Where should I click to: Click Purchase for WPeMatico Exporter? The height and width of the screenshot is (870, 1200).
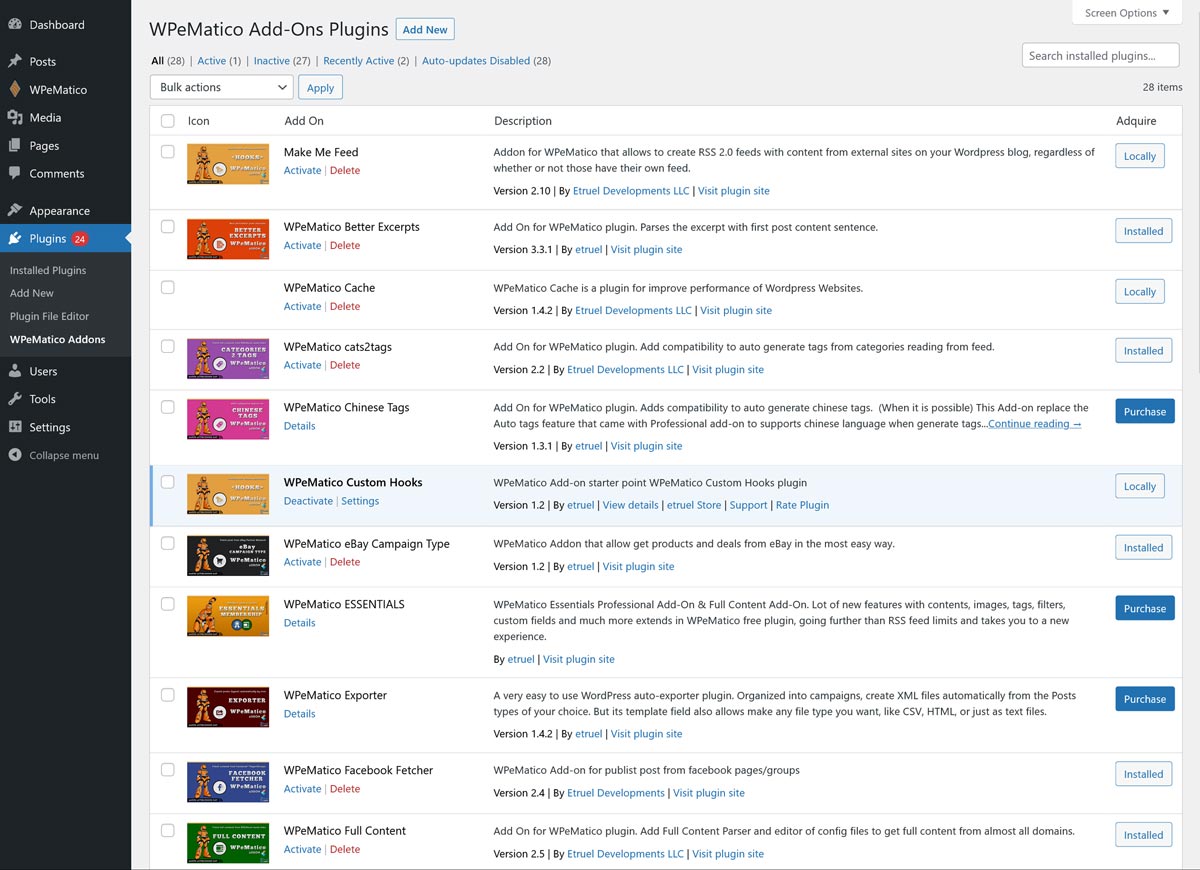tap(1145, 699)
